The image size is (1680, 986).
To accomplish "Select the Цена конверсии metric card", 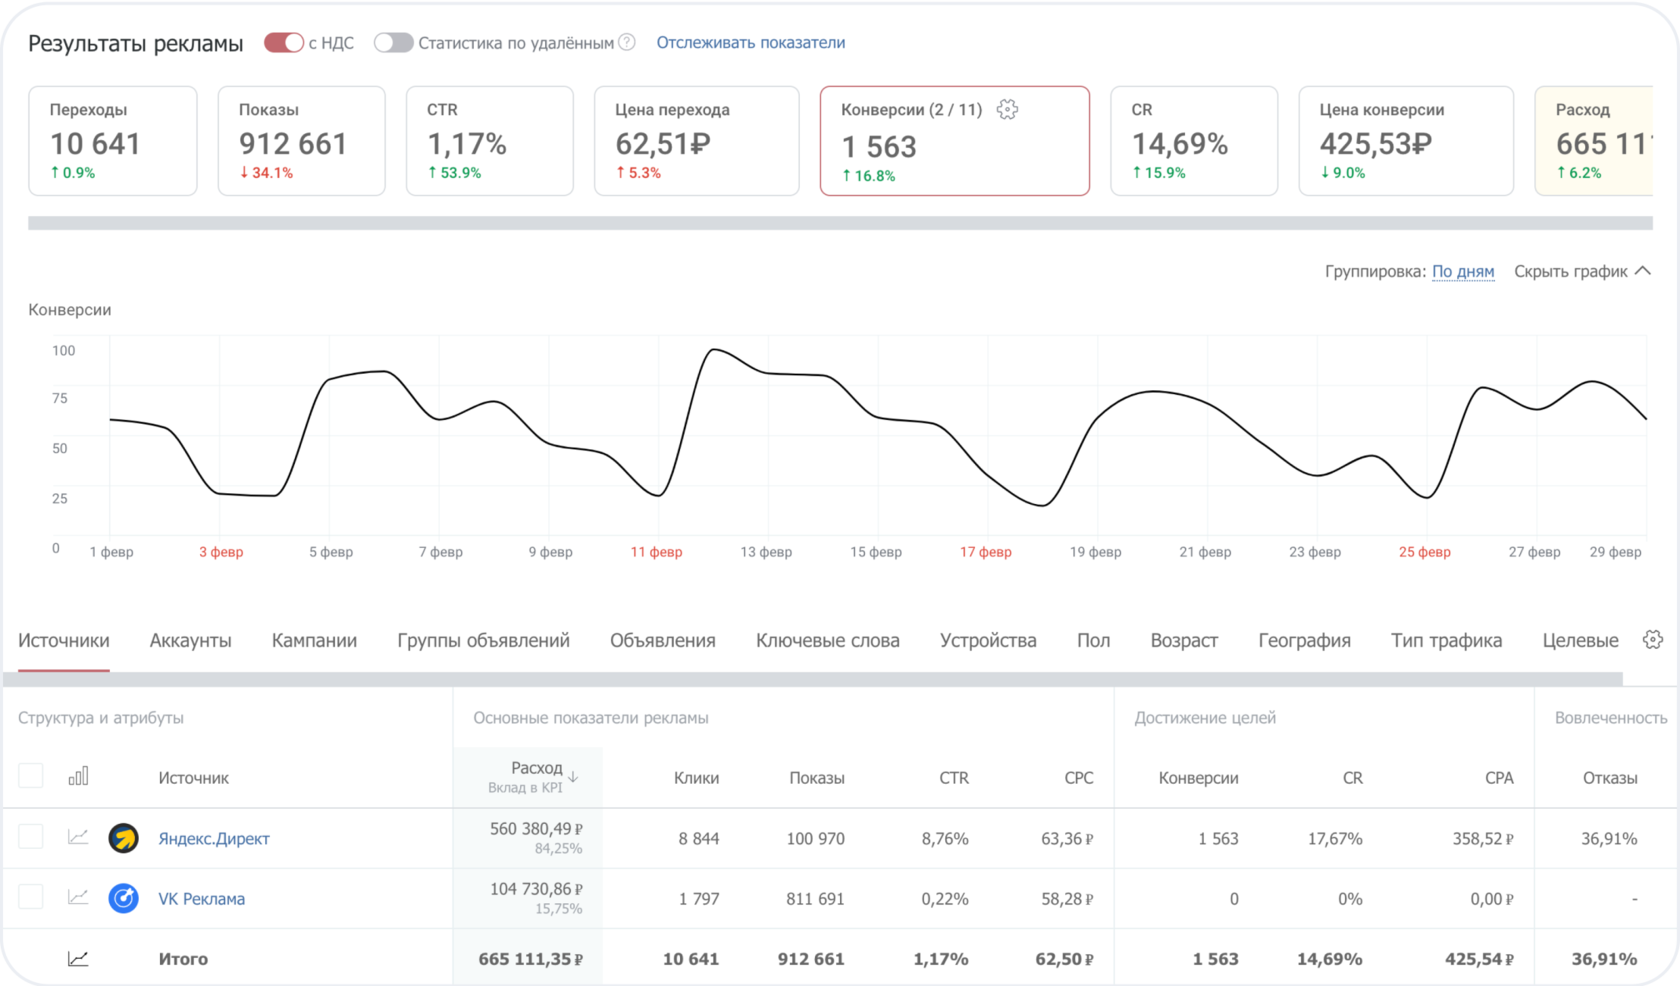I will 1406,141.
